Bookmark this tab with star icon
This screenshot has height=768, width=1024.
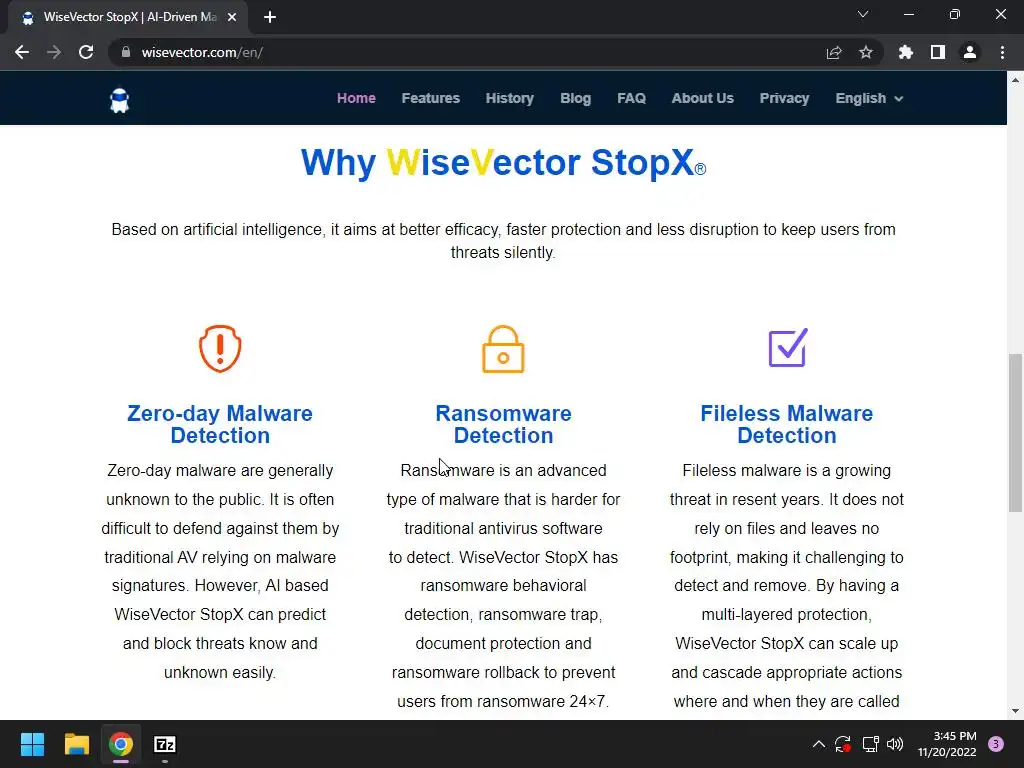(866, 52)
